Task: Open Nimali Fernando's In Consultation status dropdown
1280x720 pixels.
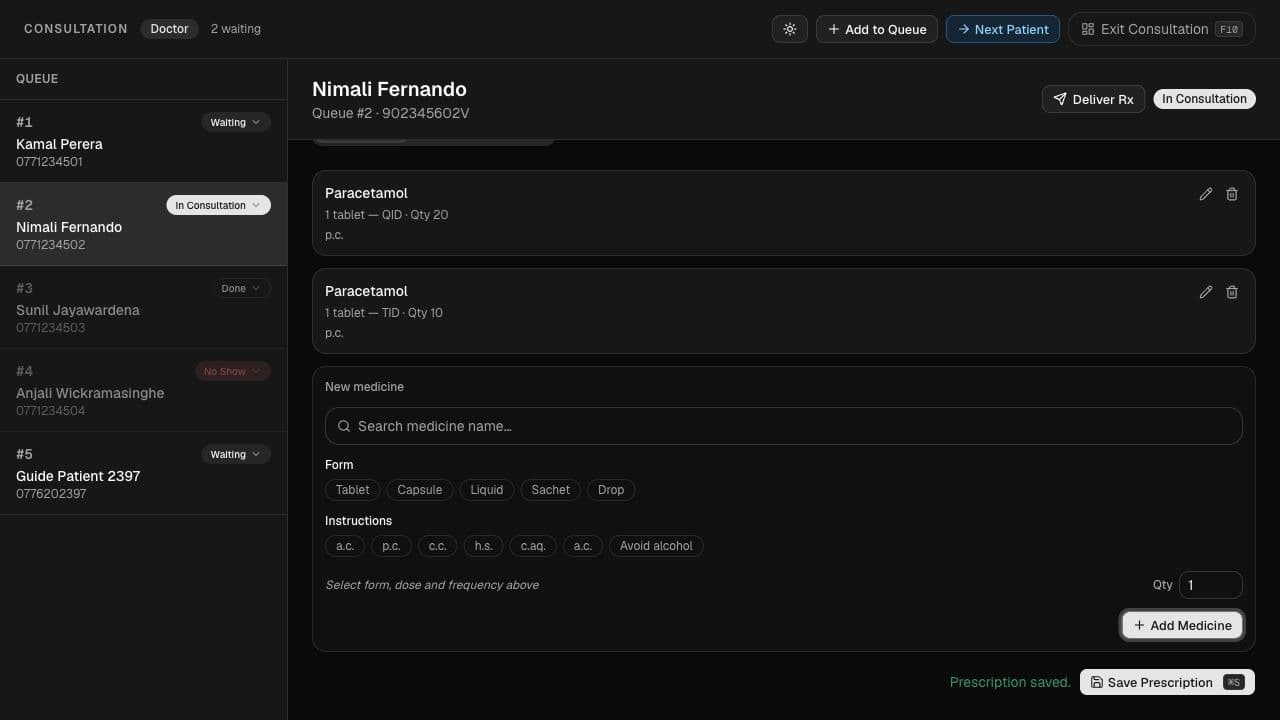Action: (218, 205)
